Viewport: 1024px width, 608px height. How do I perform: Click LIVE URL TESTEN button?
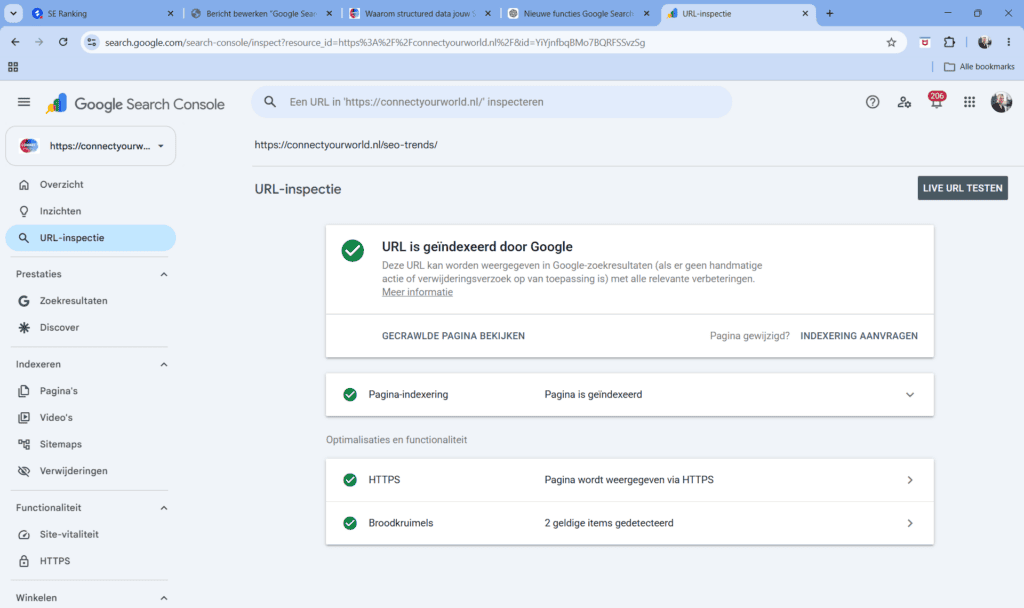(x=963, y=188)
